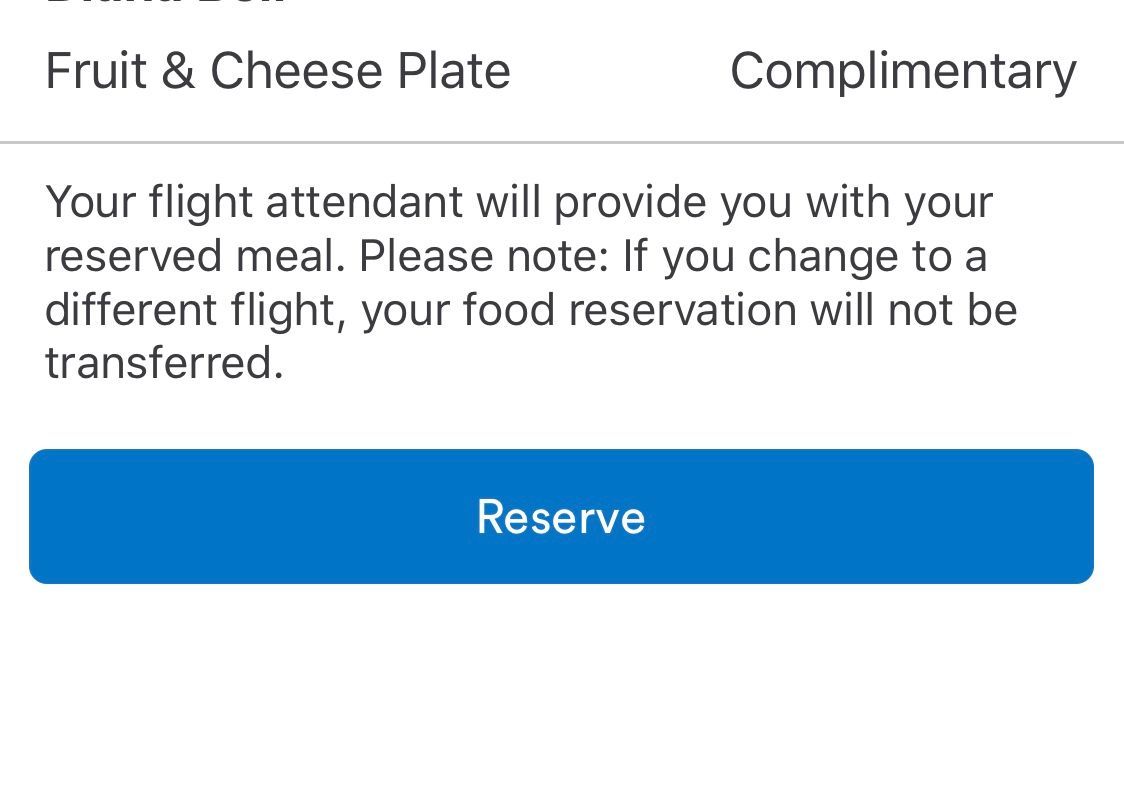Click 'food reservation' in the notice text
This screenshot has height=797, width=1124.
(630, 310)
